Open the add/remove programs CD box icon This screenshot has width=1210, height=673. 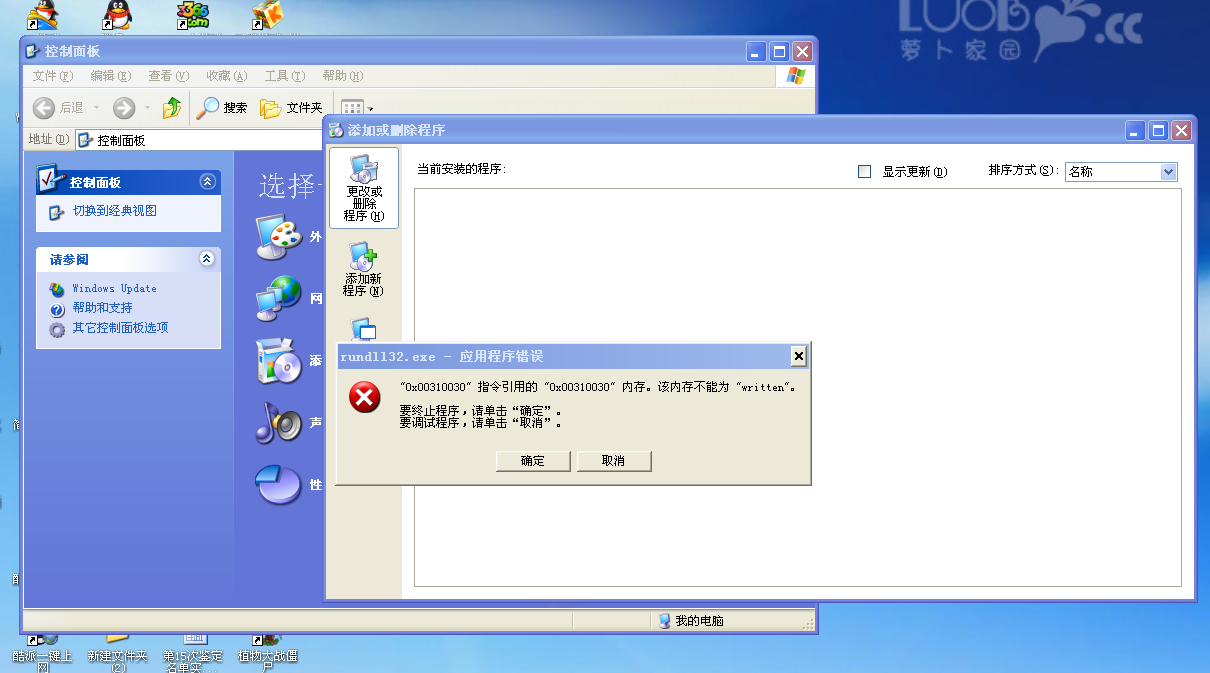(278, 361)
